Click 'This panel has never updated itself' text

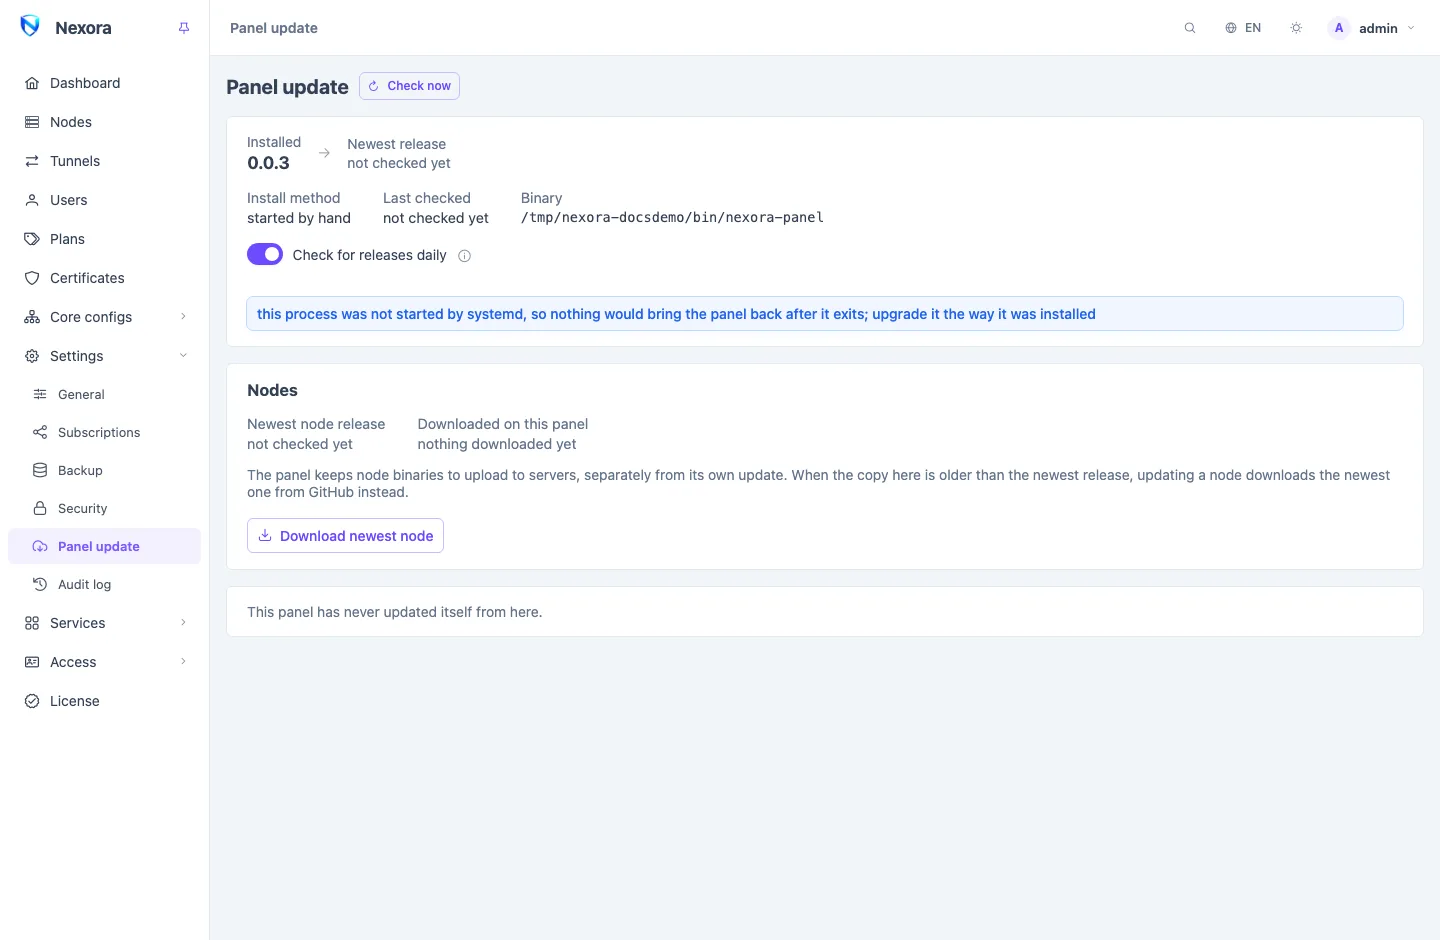pyautogui.click(x=395, y=612)
